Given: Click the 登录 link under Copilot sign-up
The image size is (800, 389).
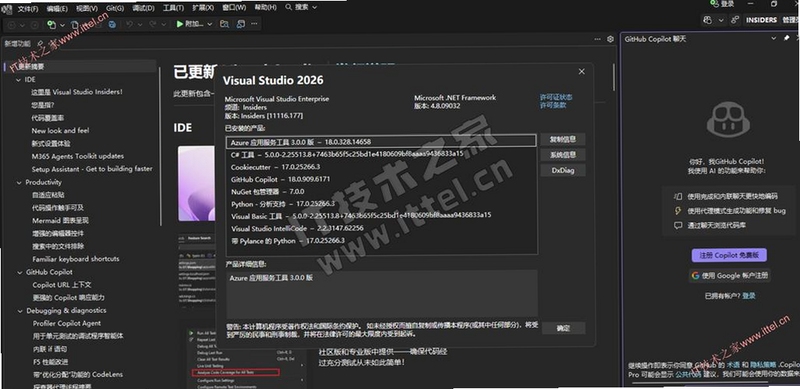Looking at the screenshot, I should pyautogui.click(x=749, y=296).
